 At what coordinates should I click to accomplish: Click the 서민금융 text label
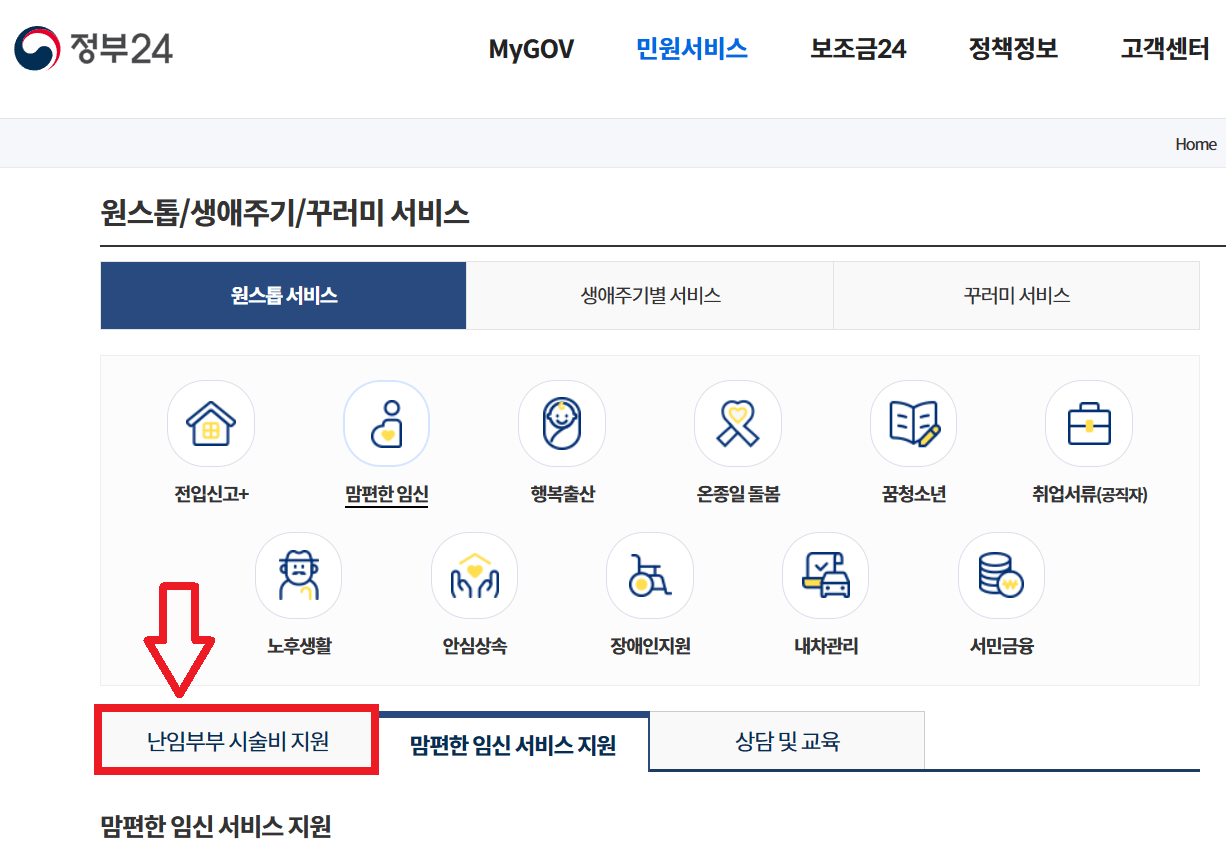(1001, 646)
